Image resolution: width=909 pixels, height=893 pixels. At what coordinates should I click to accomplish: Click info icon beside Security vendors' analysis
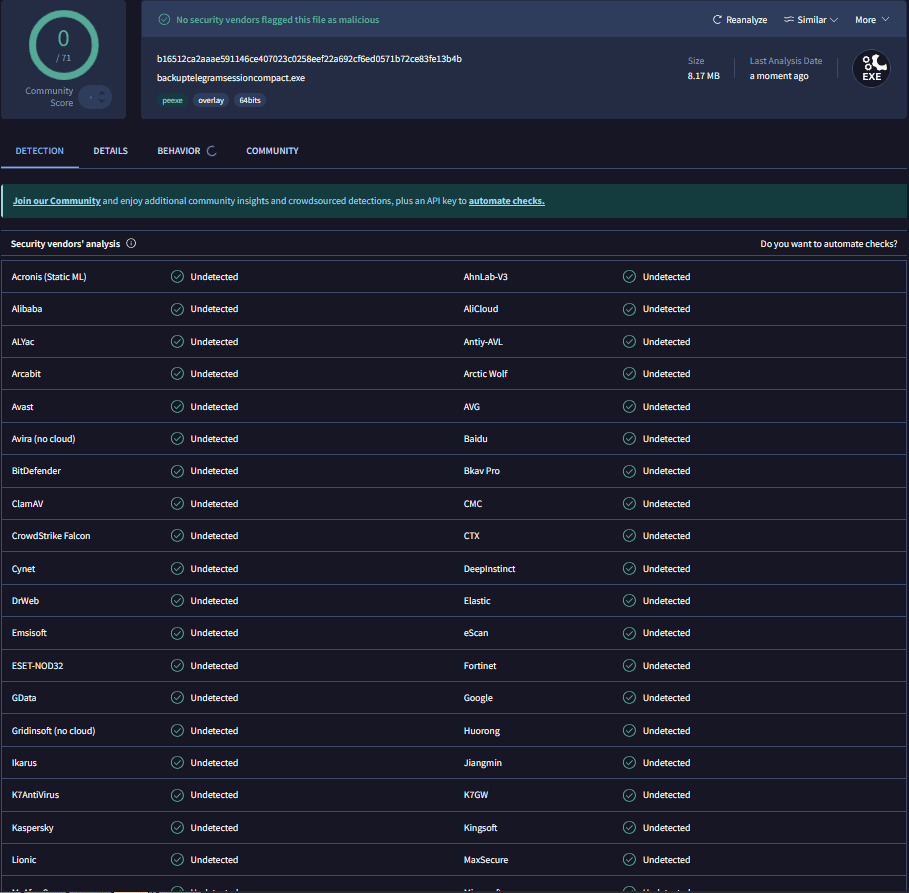[131, 244]
